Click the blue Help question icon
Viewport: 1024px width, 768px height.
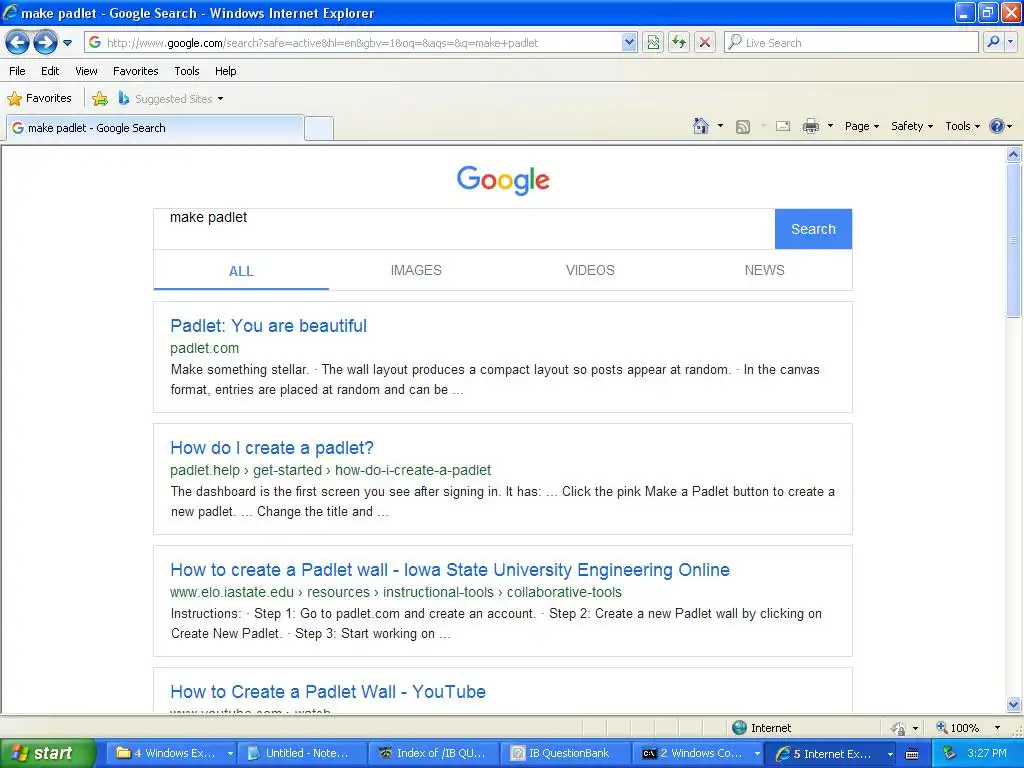coord(997,126)
